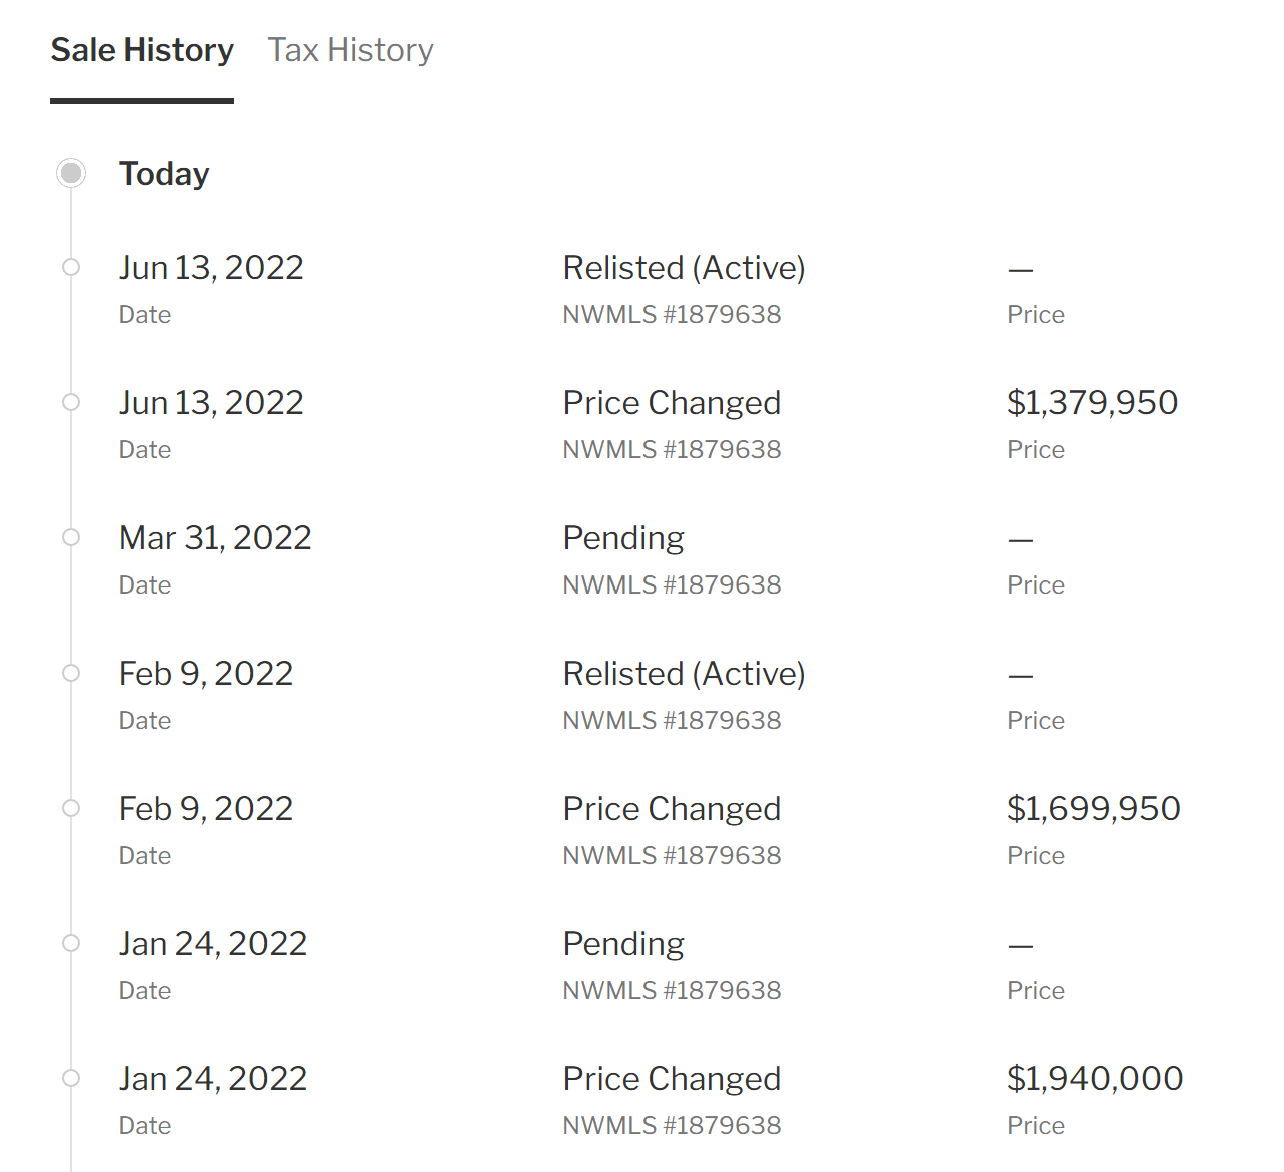Click NWMLS #1879638 under Jan 24 Price Changed
The image size is (1284, 1172).
pyautogui.click(x=672, y=1125)
